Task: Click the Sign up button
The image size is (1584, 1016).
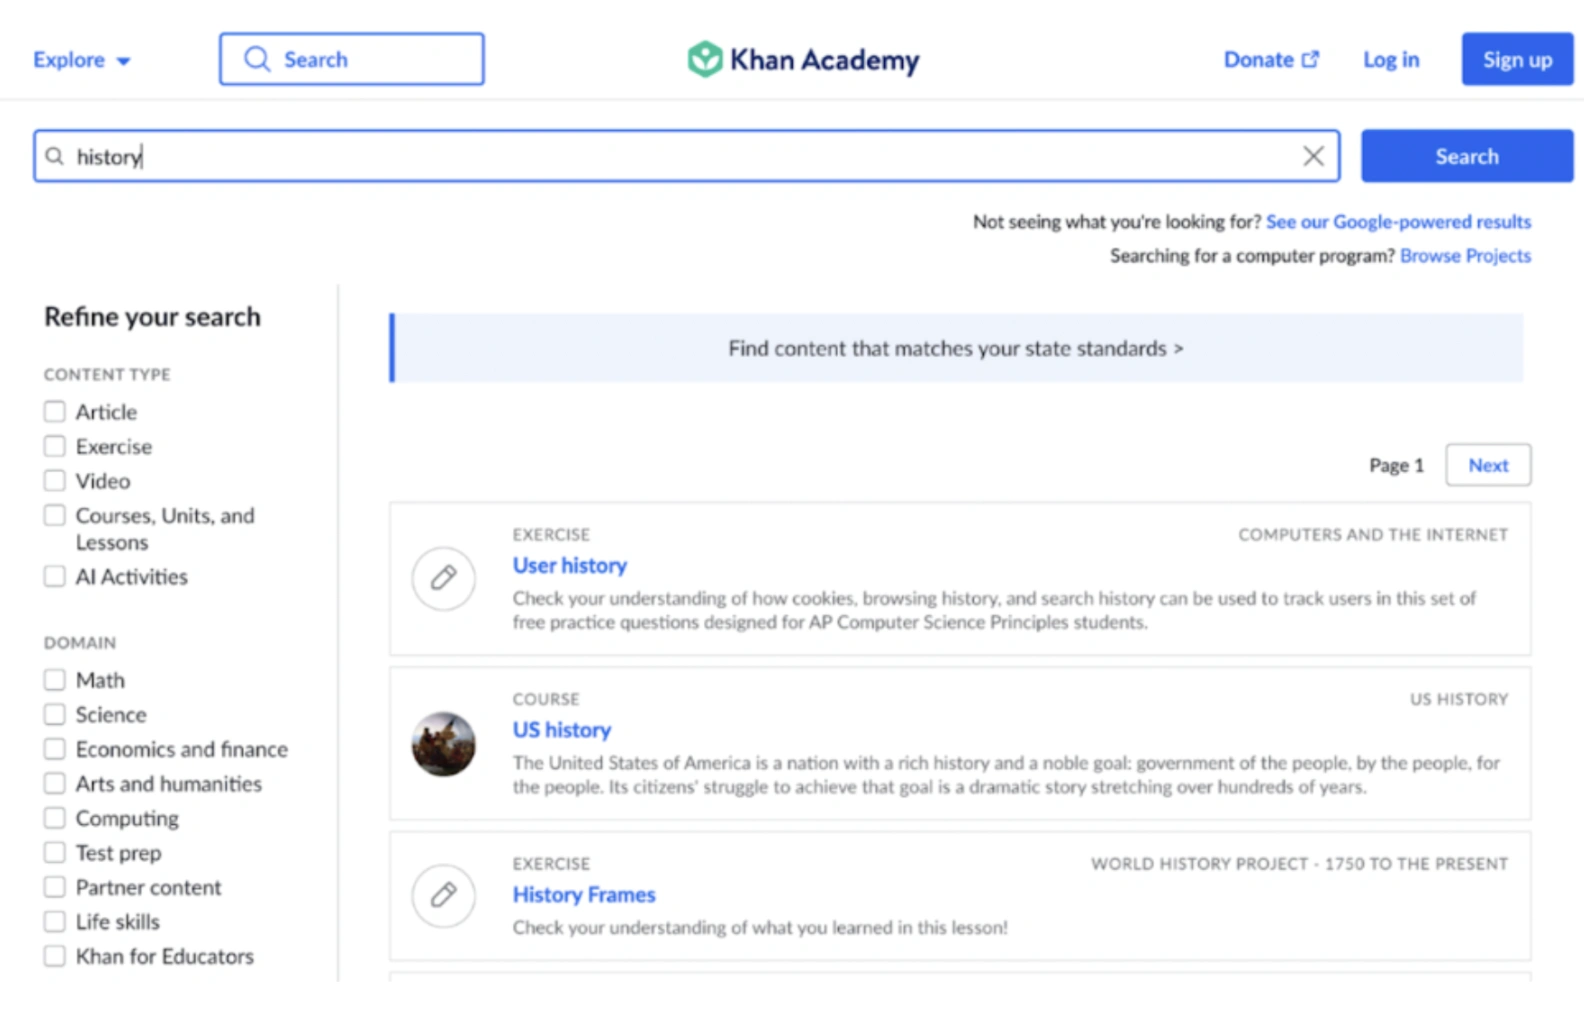Action: click(1517, 59)
